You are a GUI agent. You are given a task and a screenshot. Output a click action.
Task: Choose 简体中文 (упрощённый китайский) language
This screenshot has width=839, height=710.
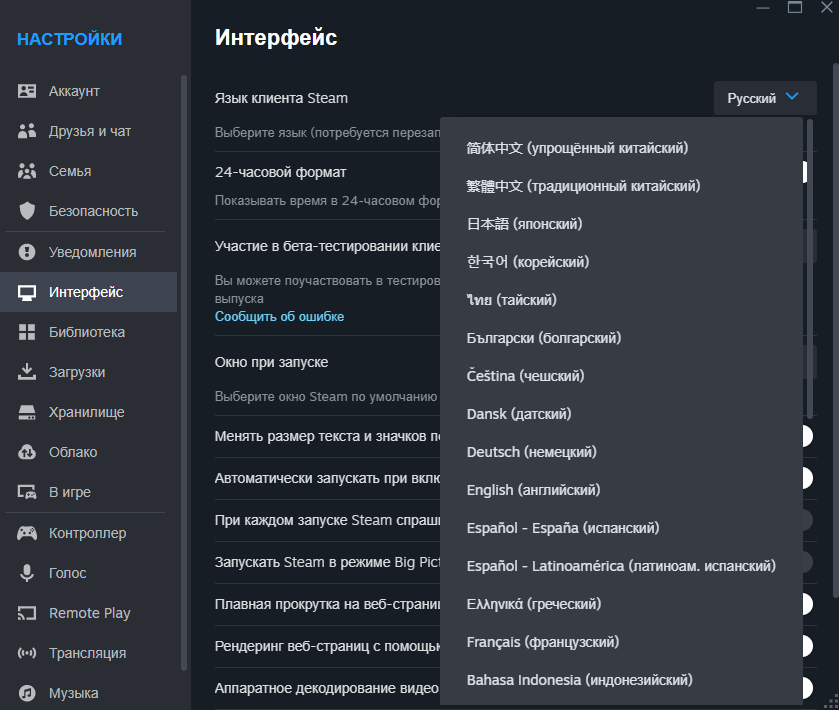pos(621,148)
